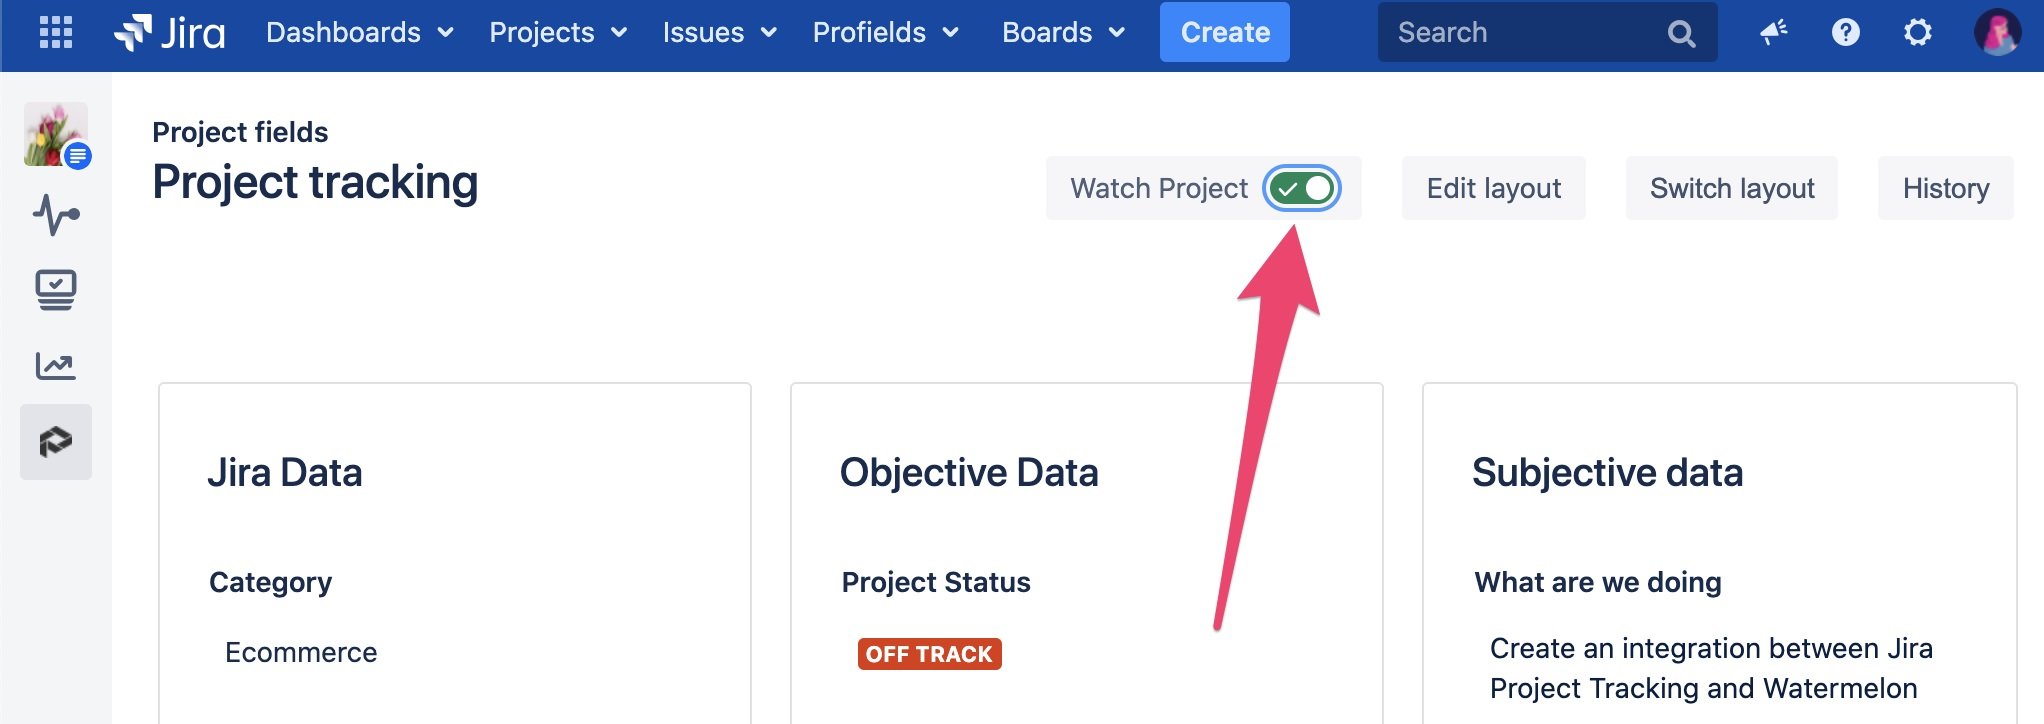Expand the Boards dropdown
2044x724 pixels.
(x=1061, y=32)
